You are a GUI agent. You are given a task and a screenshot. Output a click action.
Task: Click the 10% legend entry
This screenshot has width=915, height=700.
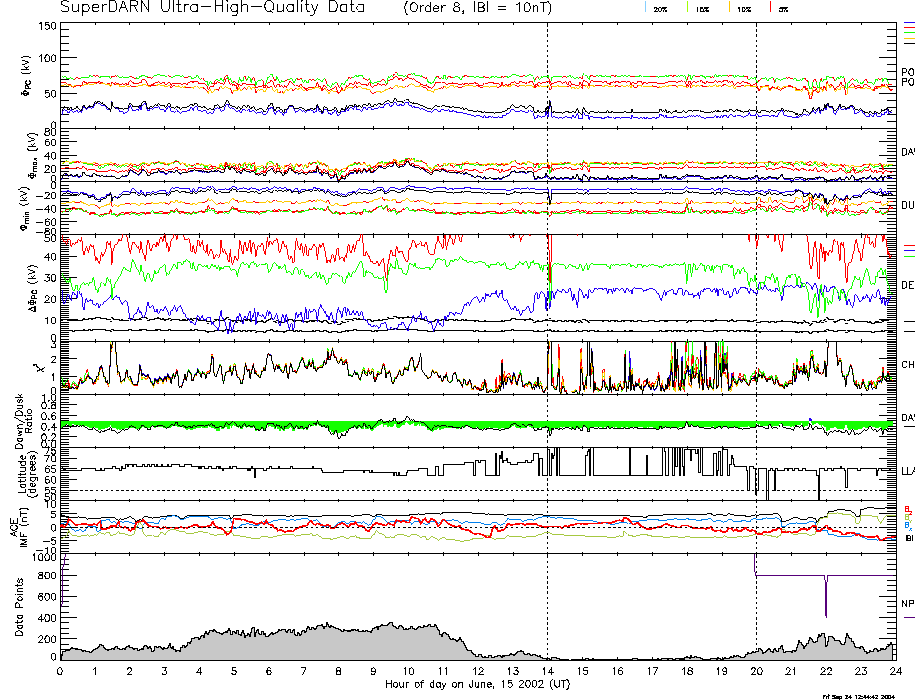pyautogui.click(x=742, y=8)
